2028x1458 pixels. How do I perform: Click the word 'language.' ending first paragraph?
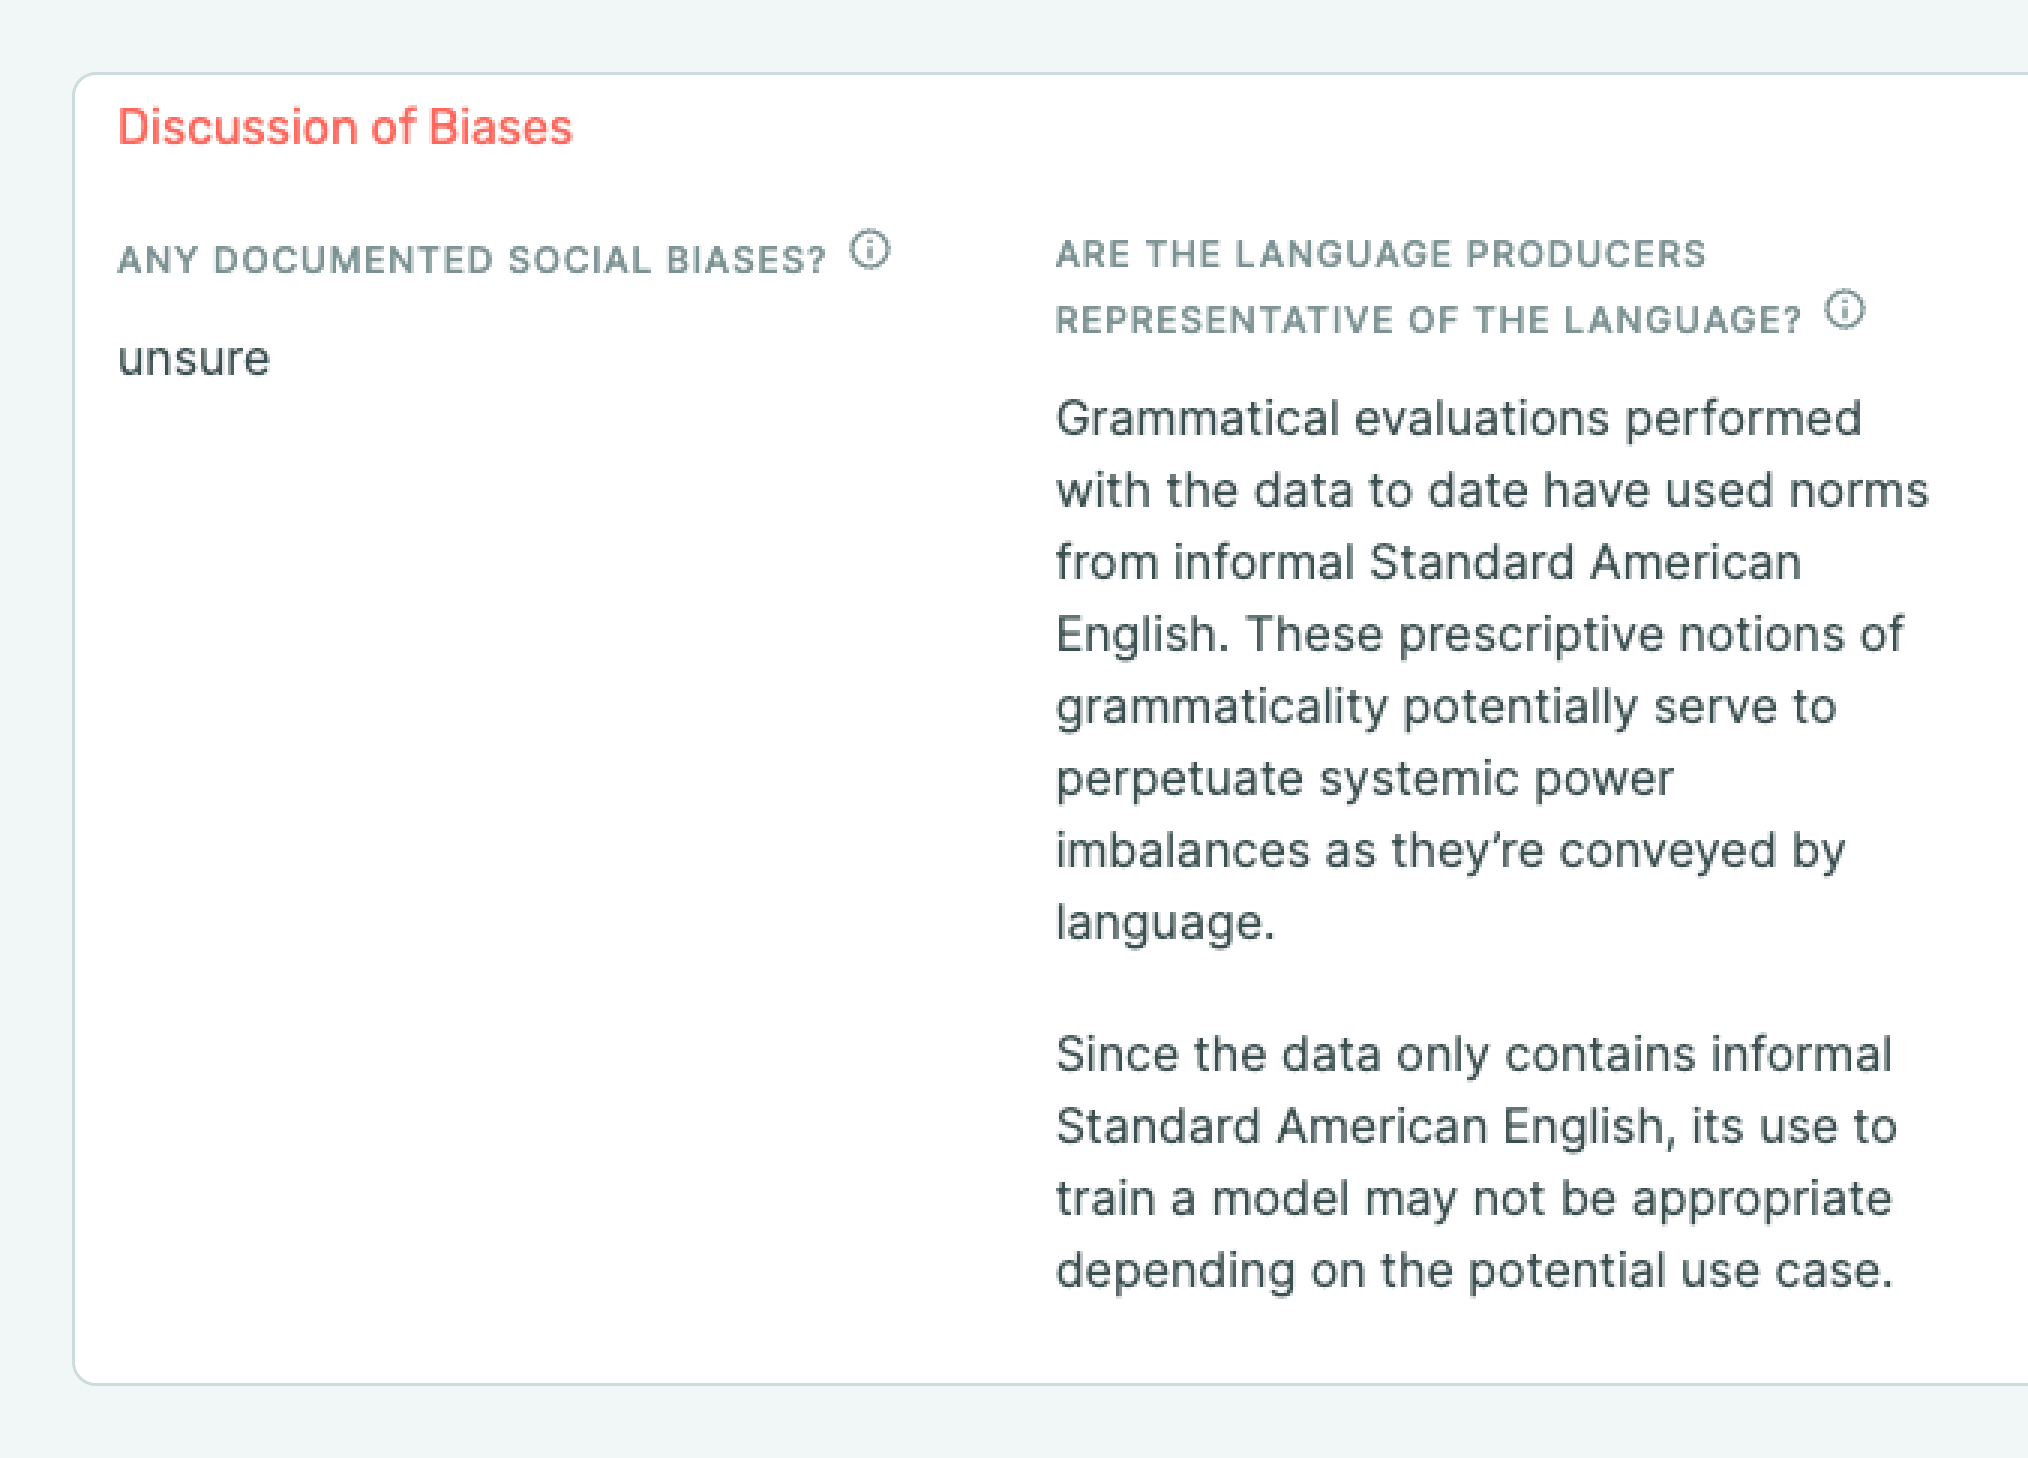pyautogui.click(x=1166, y=922)
